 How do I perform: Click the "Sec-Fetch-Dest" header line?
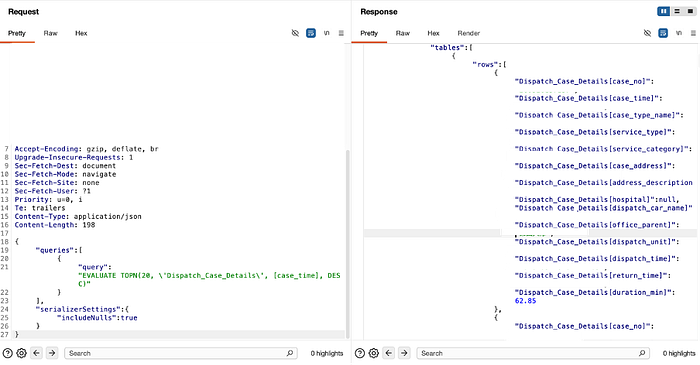65,166
